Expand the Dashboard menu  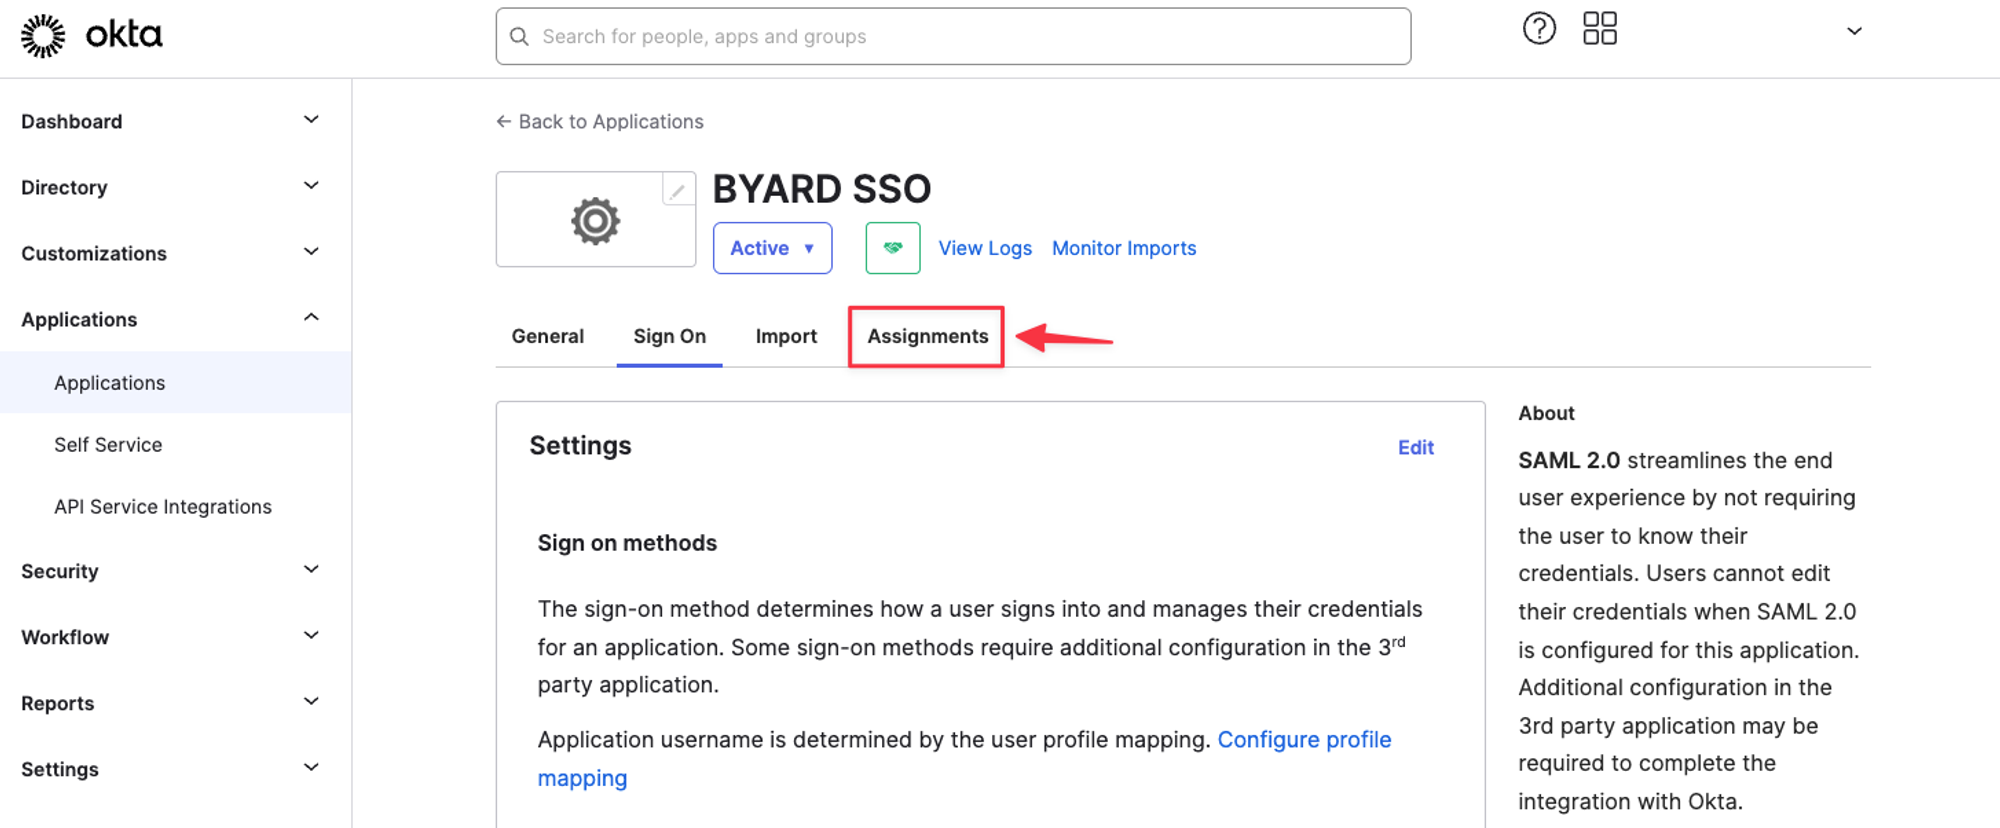point(176,121)
